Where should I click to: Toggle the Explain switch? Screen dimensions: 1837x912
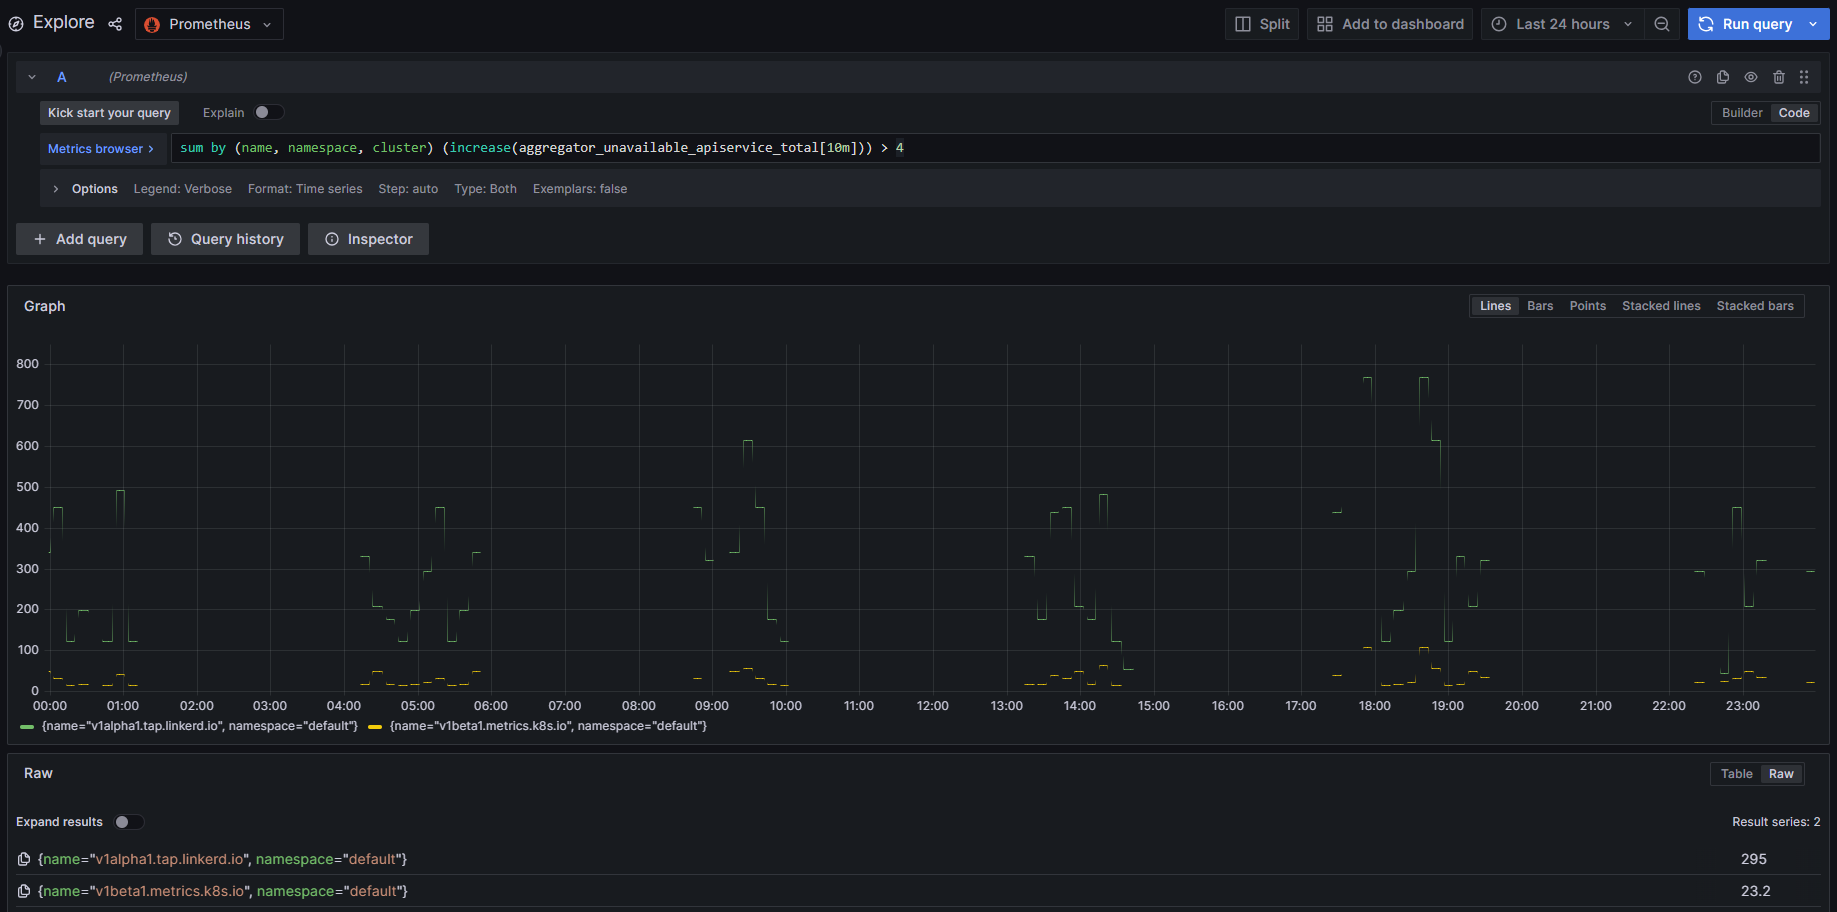click(x=268, y=112)
